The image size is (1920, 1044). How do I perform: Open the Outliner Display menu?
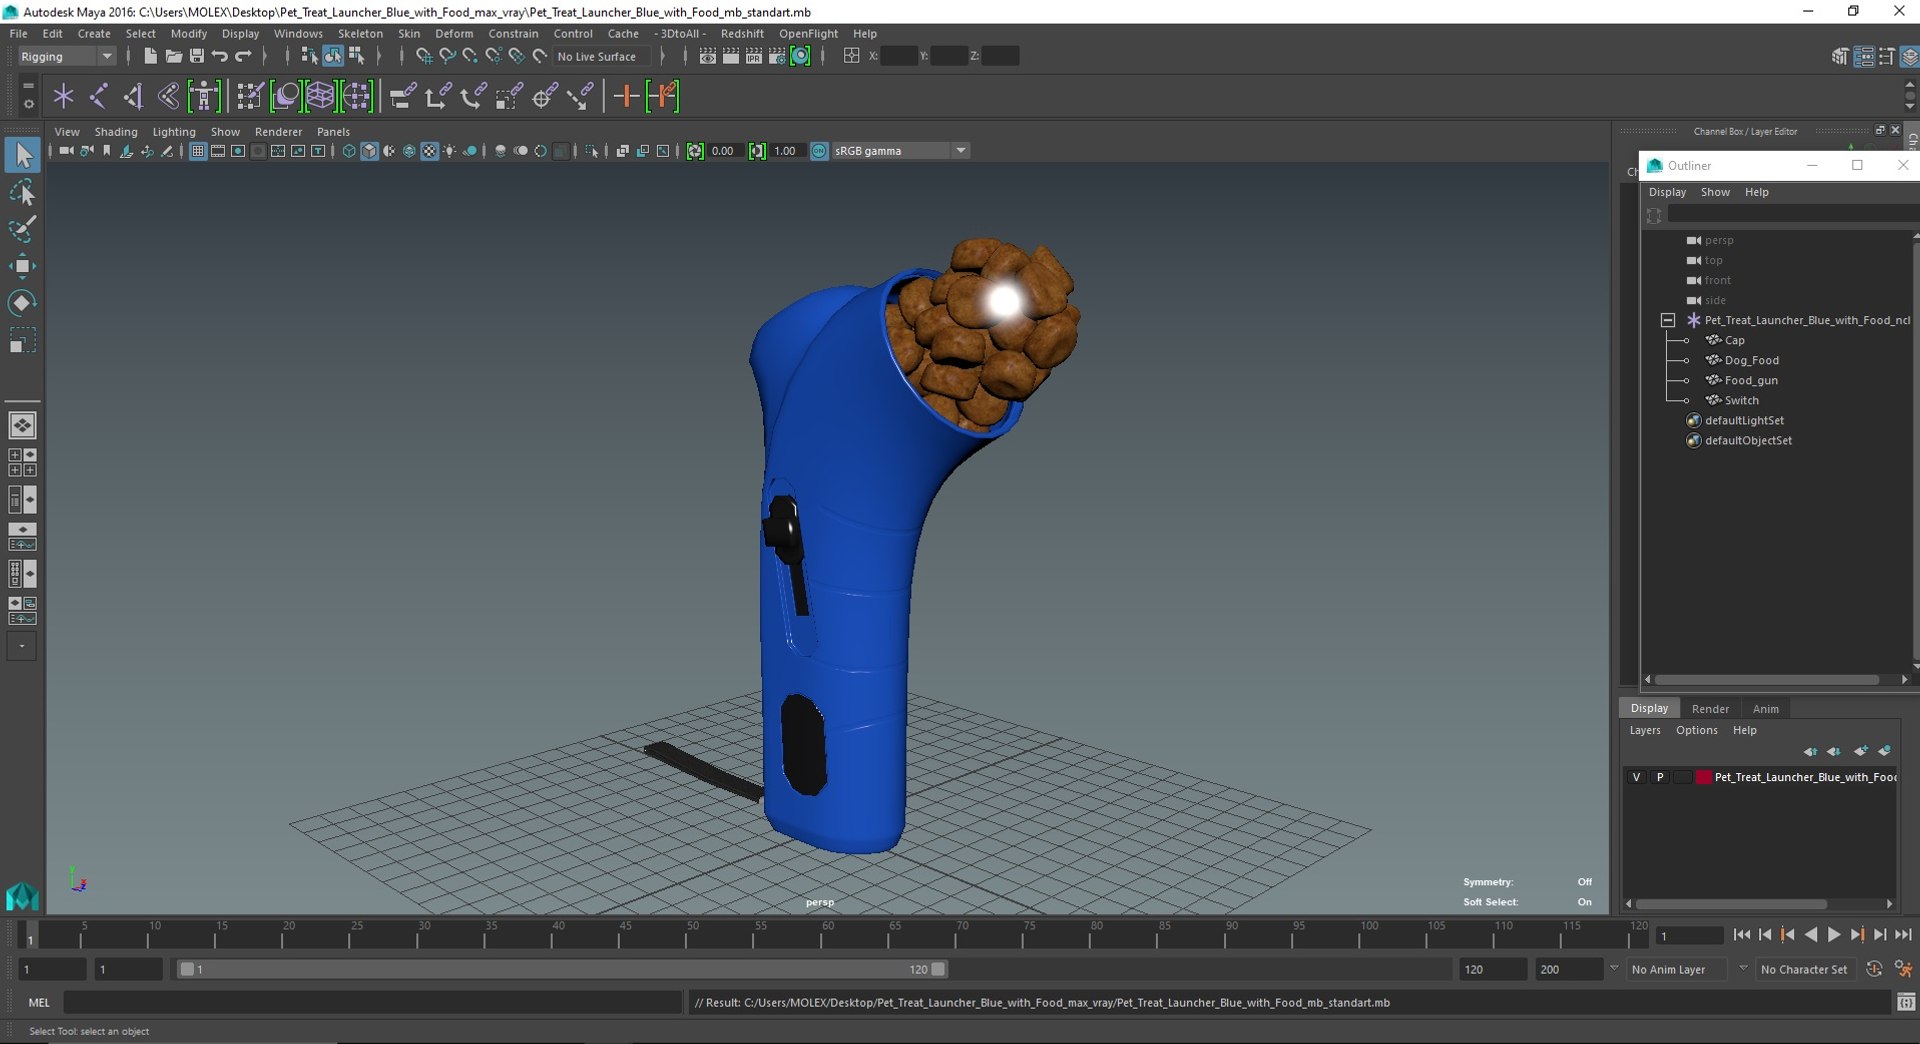pos(1667,192)
